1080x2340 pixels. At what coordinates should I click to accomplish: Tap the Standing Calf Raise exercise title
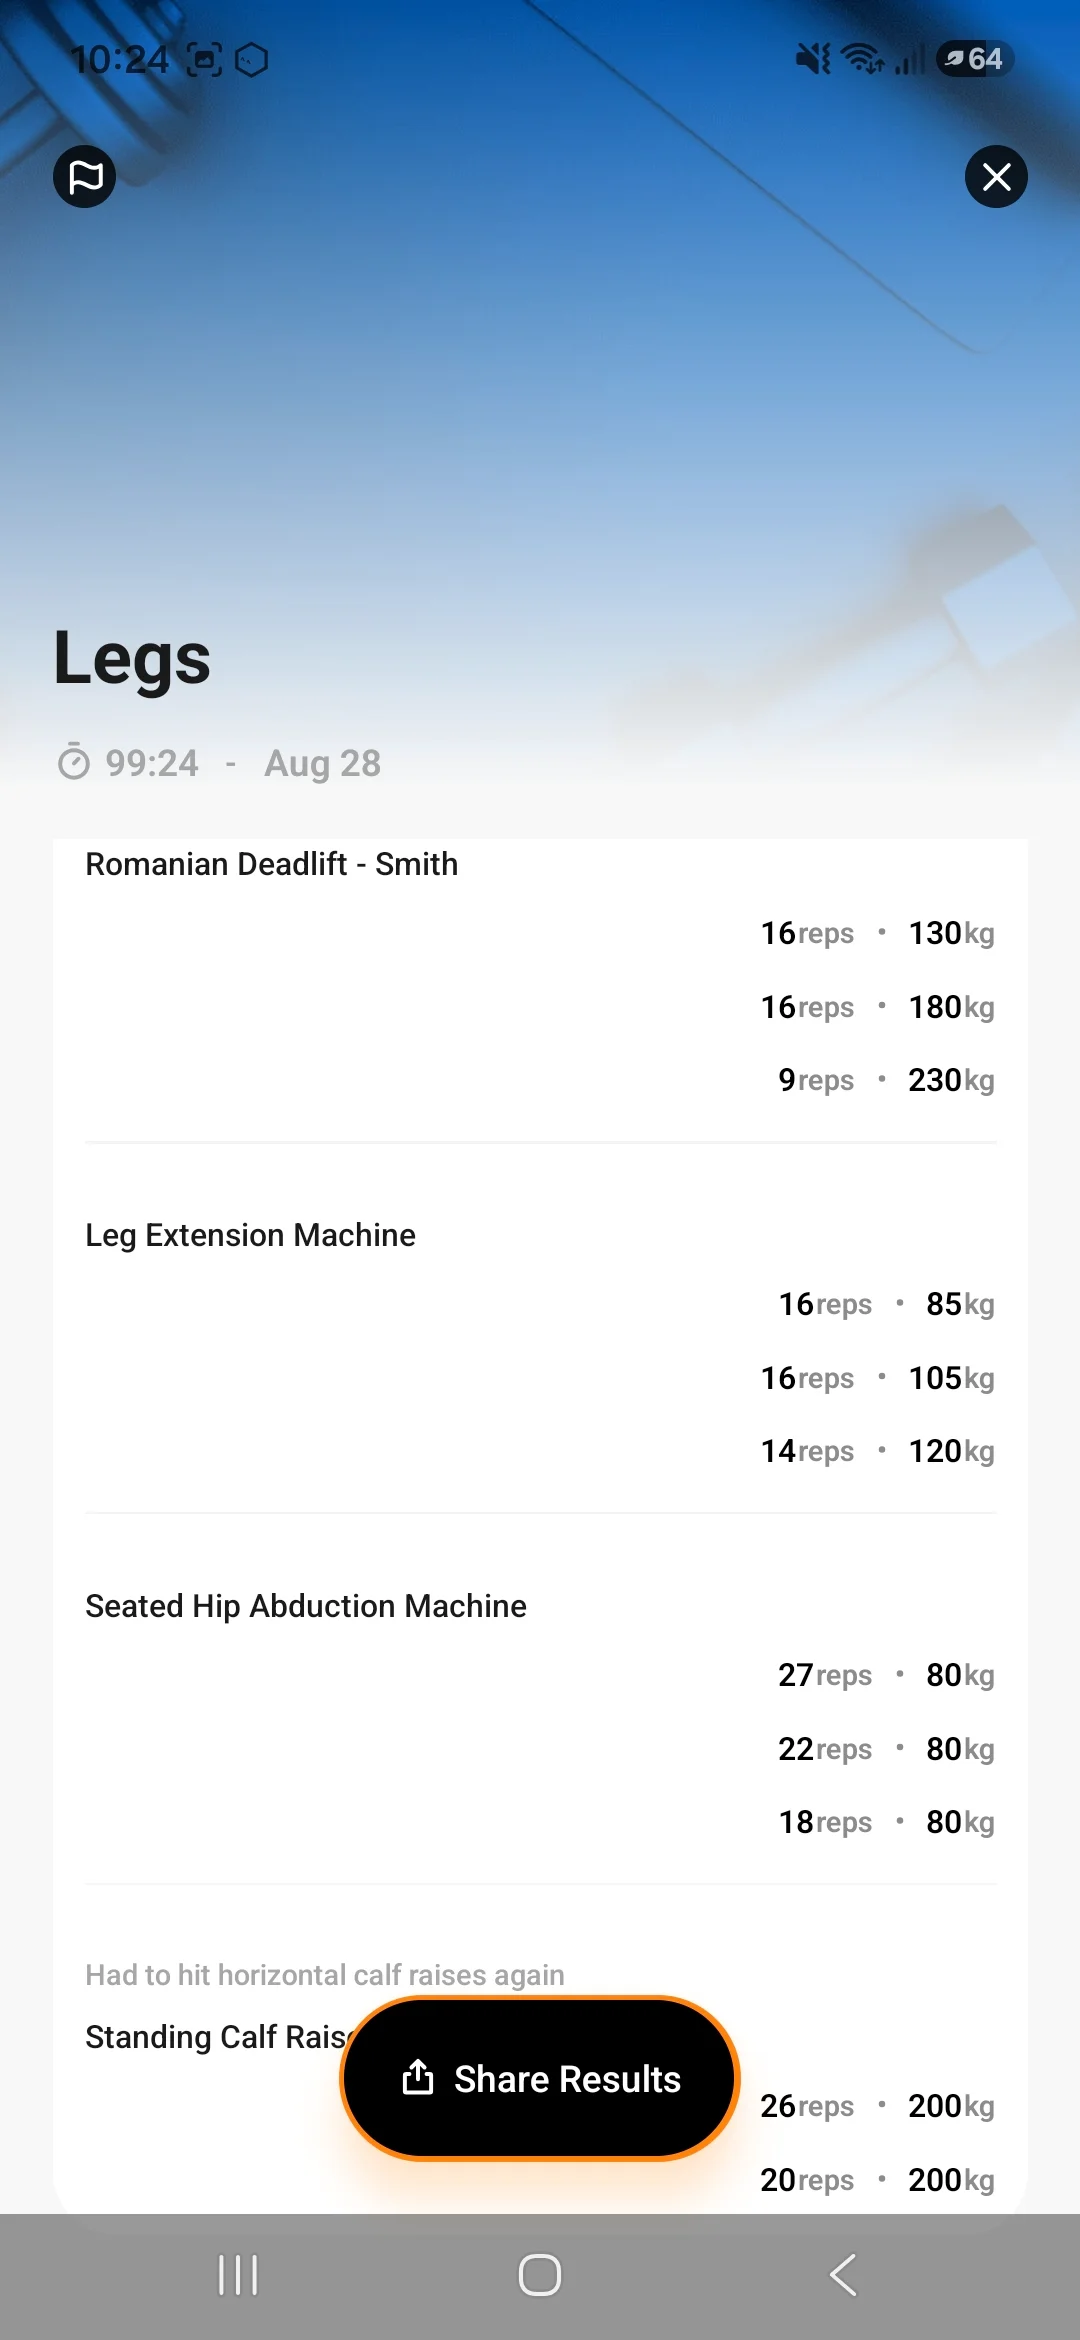tap(216, 2037)
